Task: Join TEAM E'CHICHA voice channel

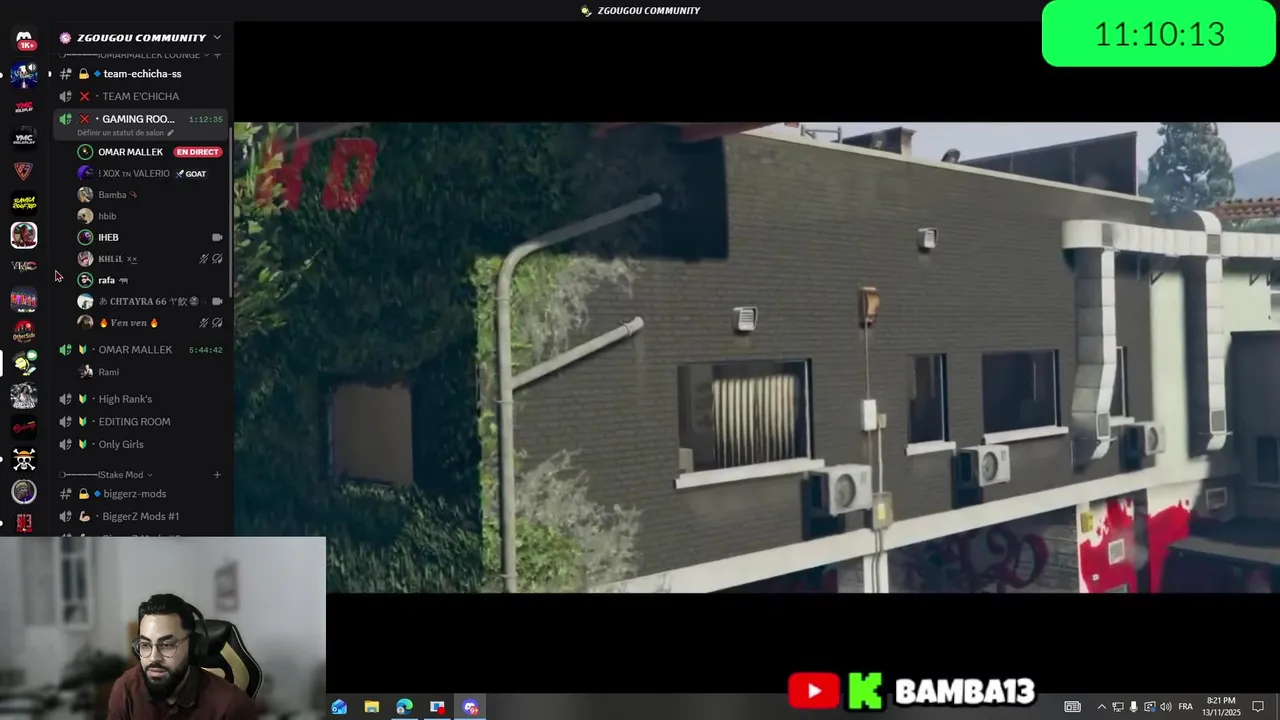Action: coord(142,96)
